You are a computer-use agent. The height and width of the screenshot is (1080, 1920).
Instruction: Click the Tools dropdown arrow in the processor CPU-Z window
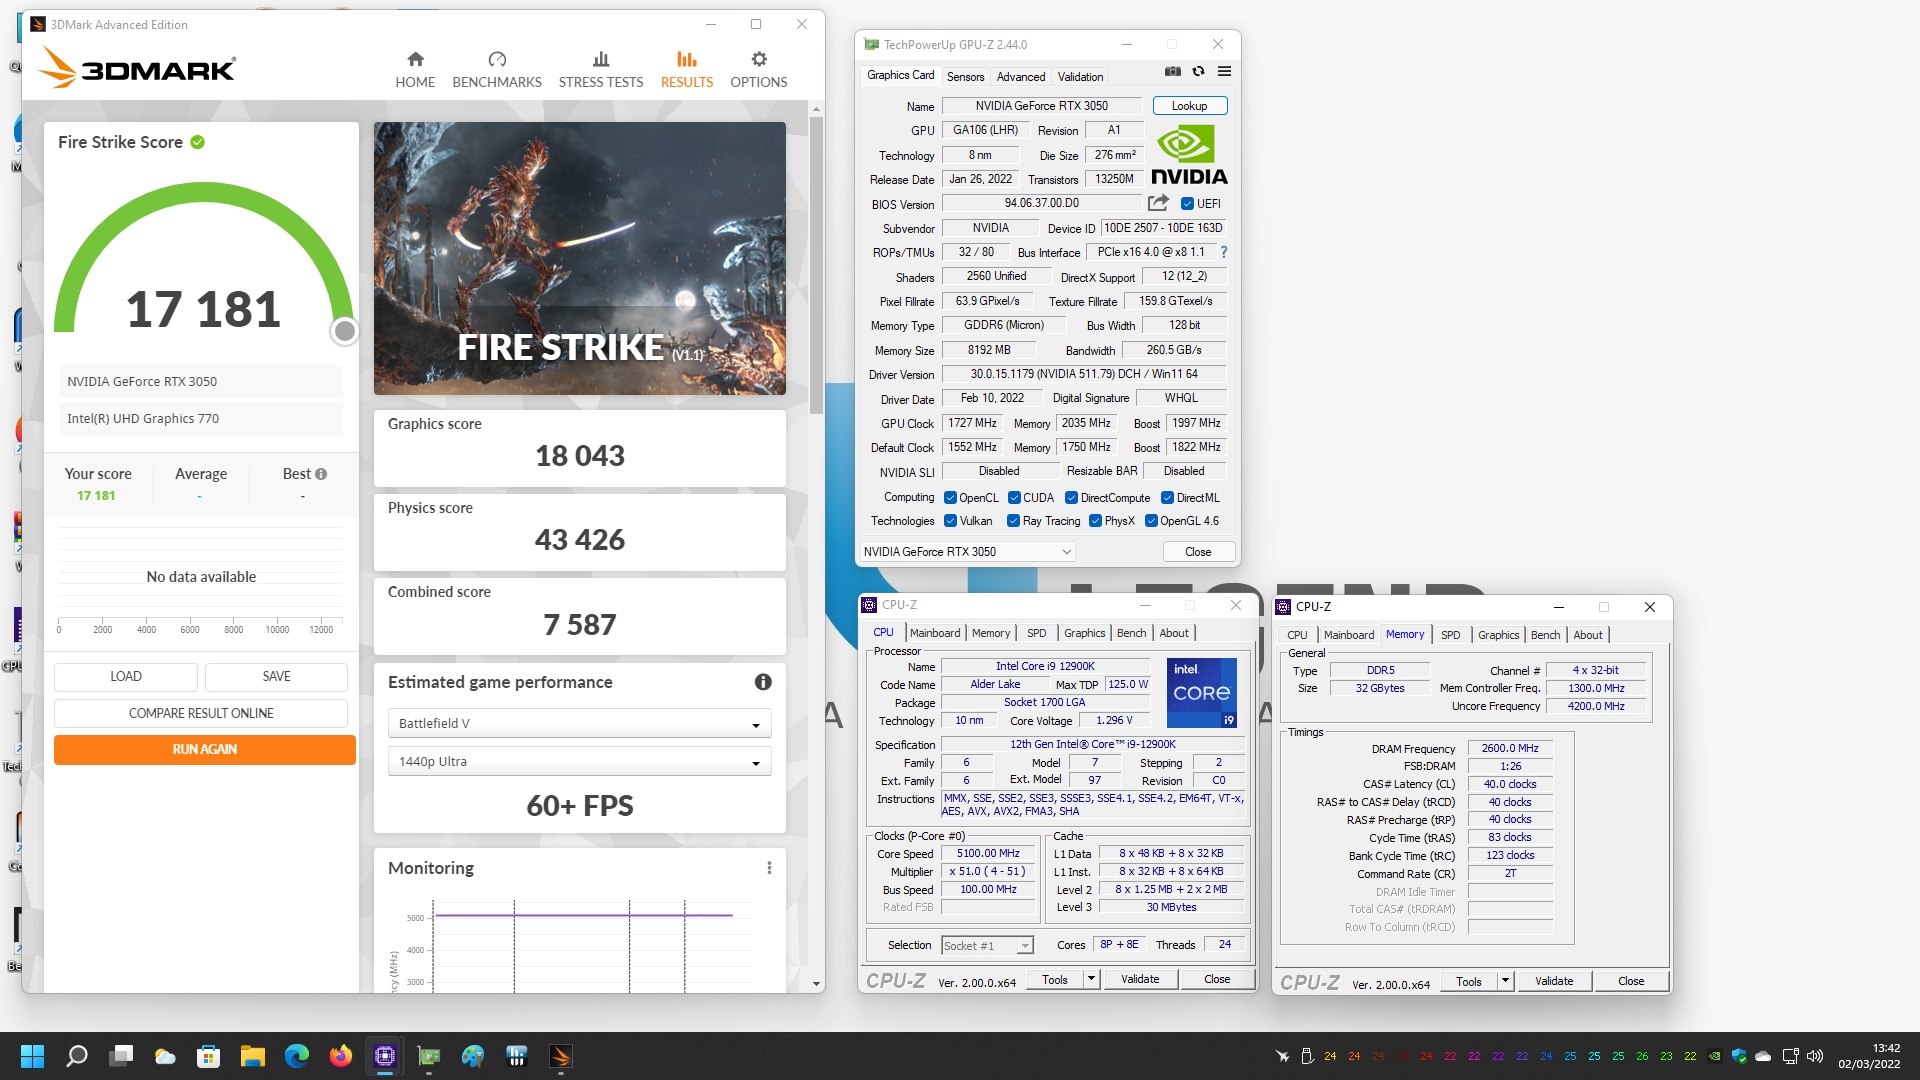coord(1091,979)
